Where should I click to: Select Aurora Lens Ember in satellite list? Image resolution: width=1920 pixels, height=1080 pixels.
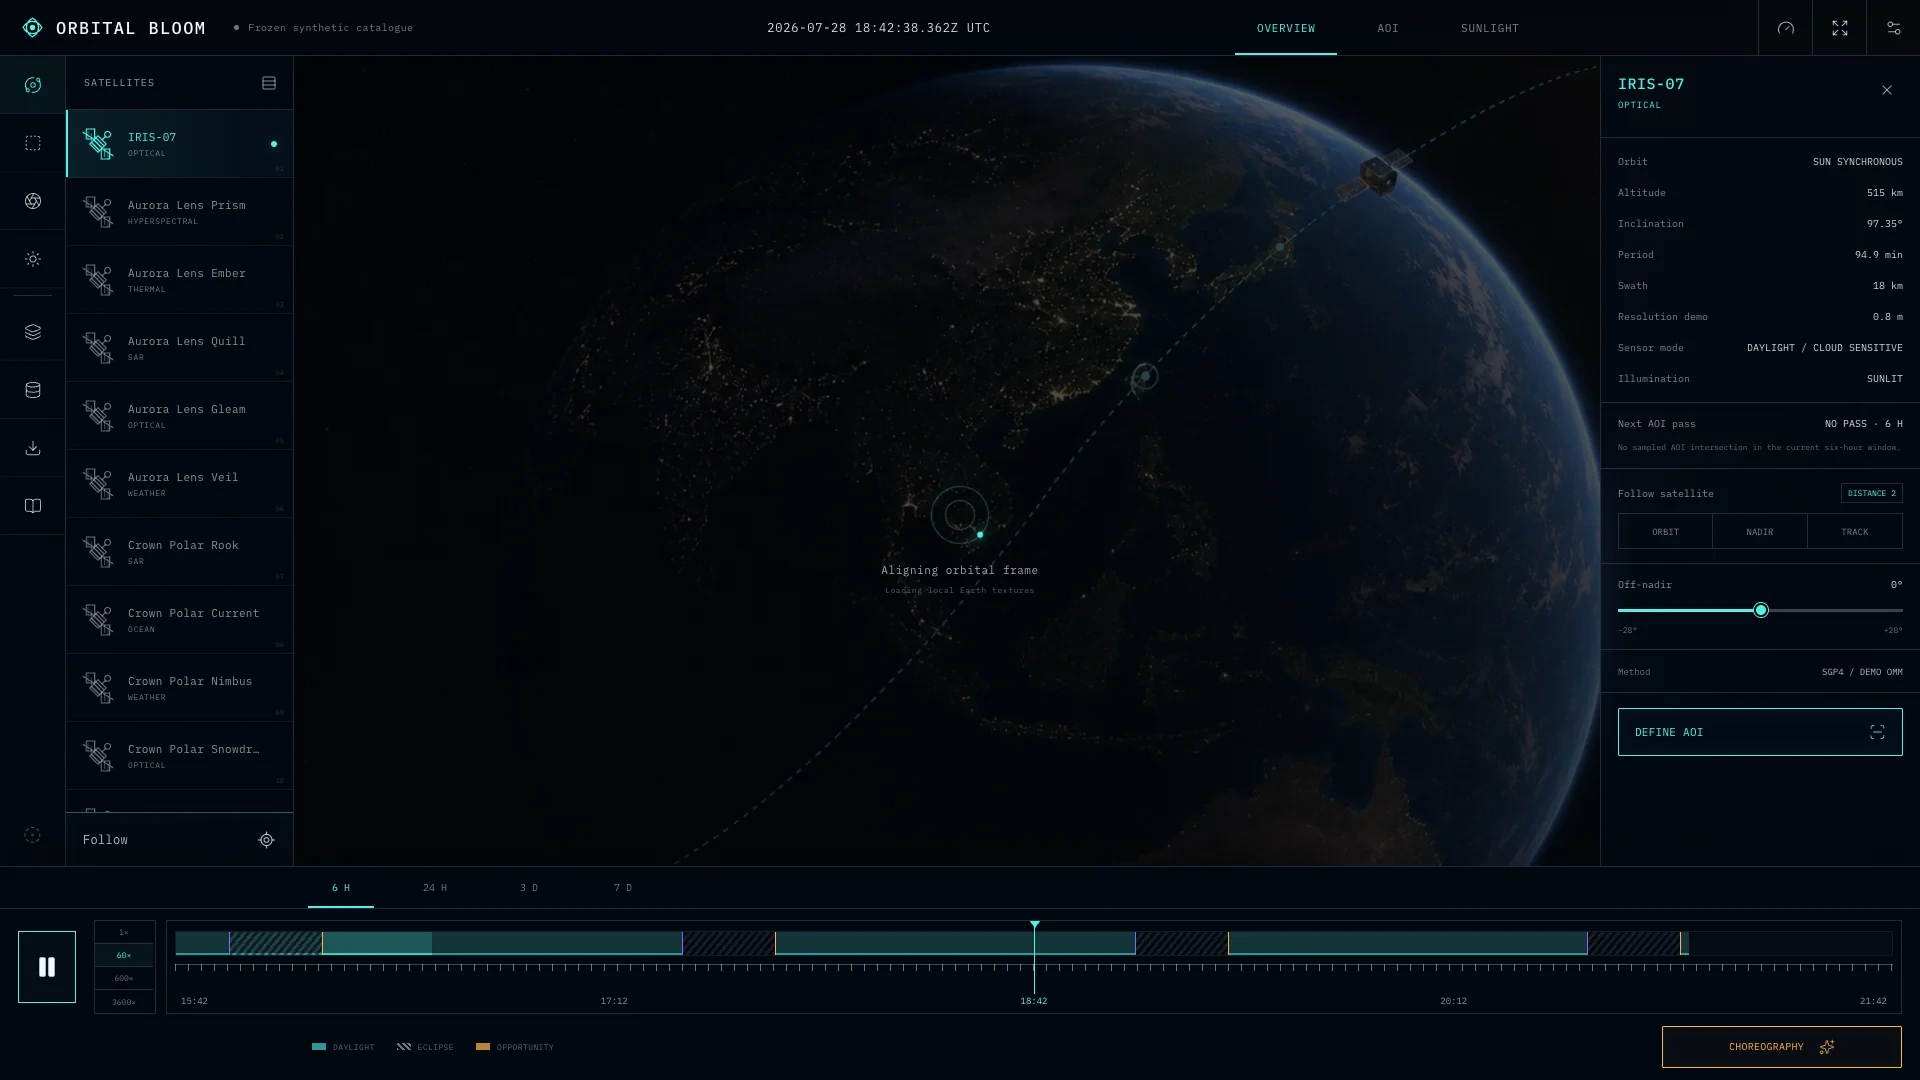click(180, 280)
